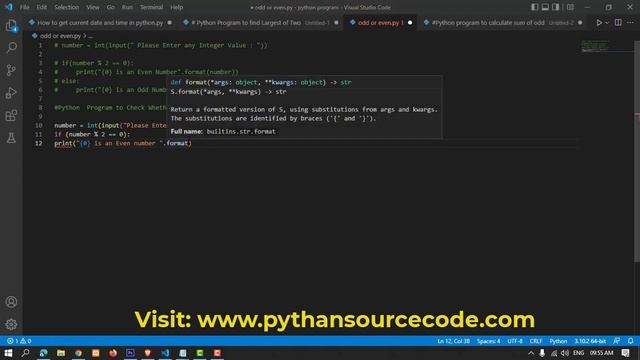The width and height of the screenshot is (640, 360).
Task: Expand breadcrumb ellipsis after file name
Action: (90, 36)
